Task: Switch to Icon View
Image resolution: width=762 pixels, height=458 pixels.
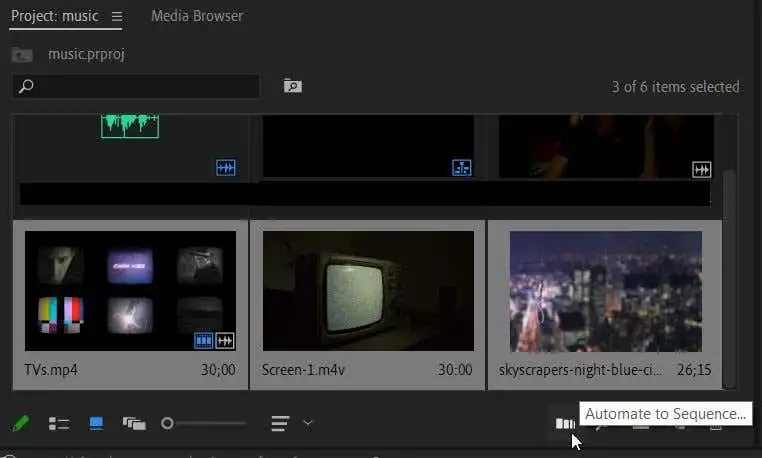Action: click(96, 423)
